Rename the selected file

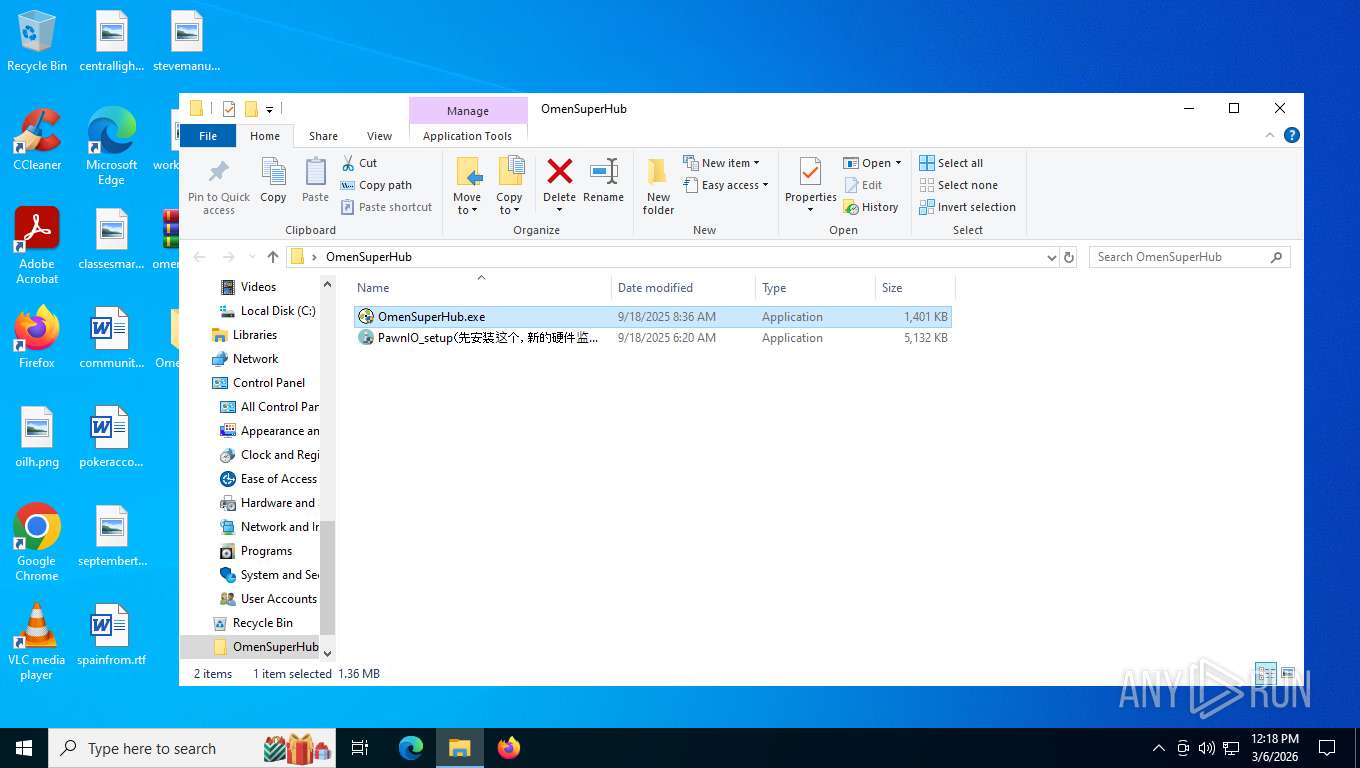(603, 180)
